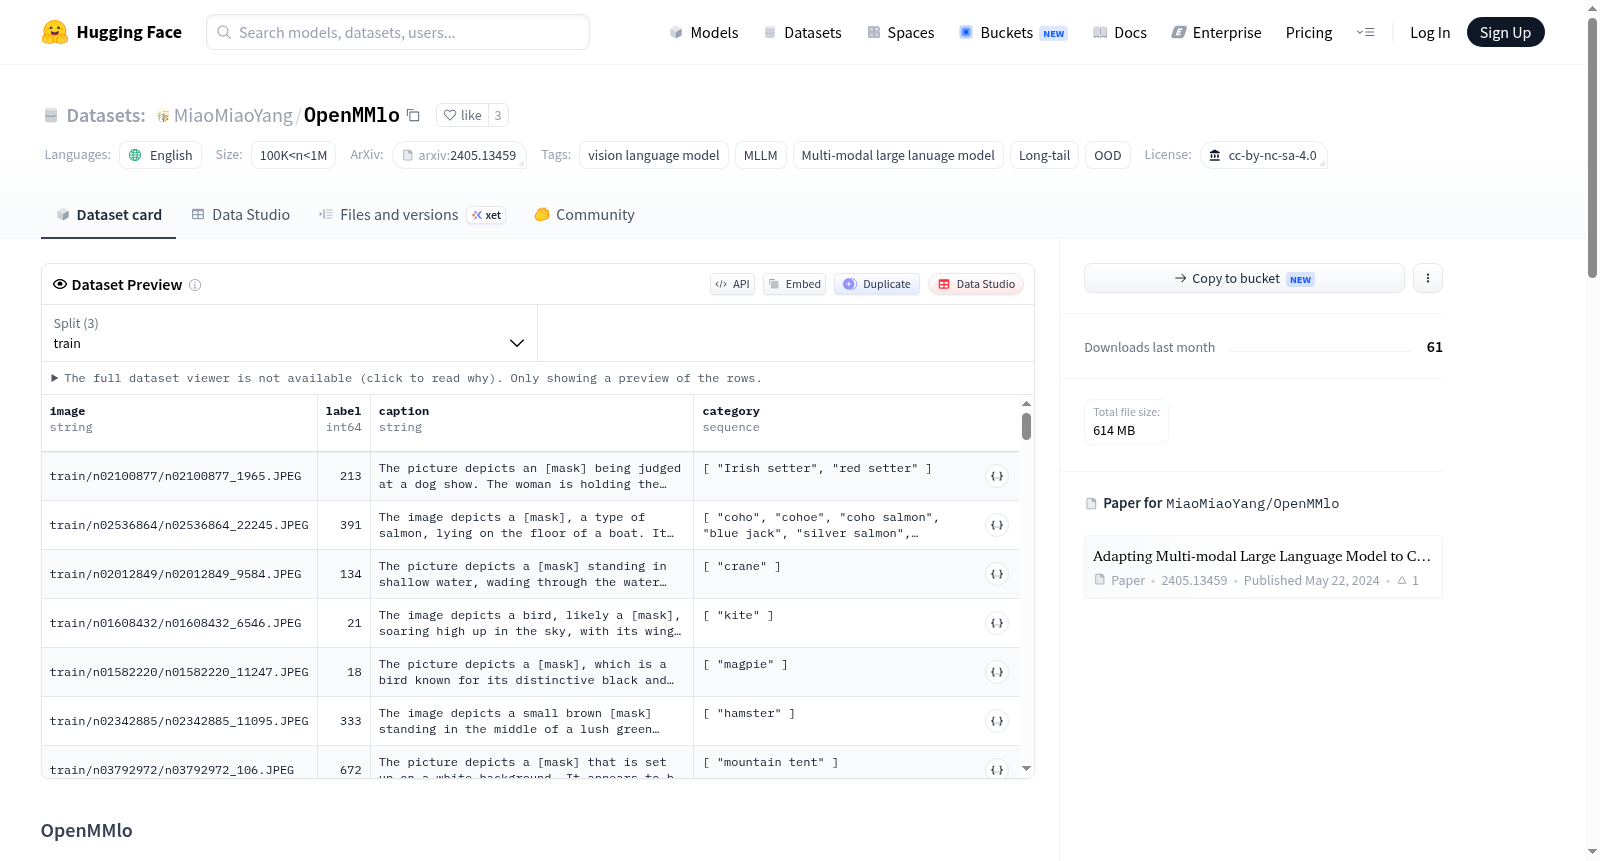Open the Datasets breadcrumb link

(x=106, y=115)
